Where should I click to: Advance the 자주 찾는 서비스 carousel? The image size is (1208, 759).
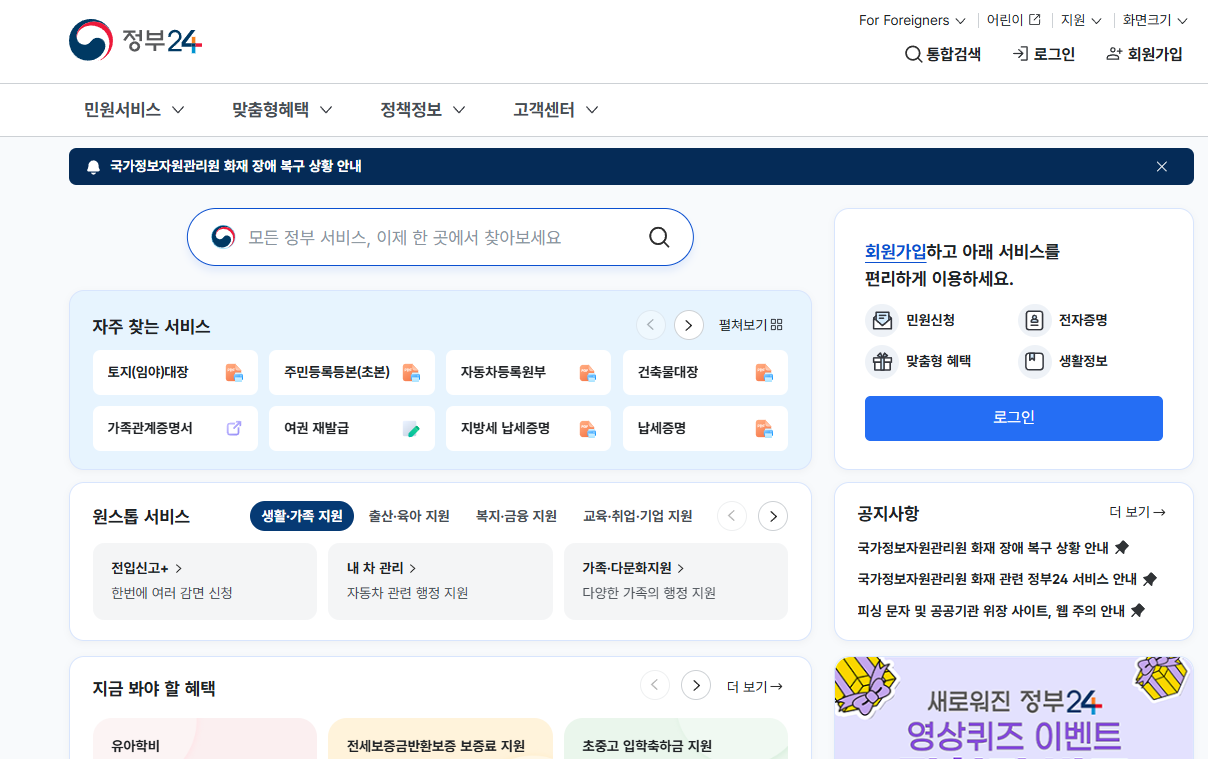[688, 324]
